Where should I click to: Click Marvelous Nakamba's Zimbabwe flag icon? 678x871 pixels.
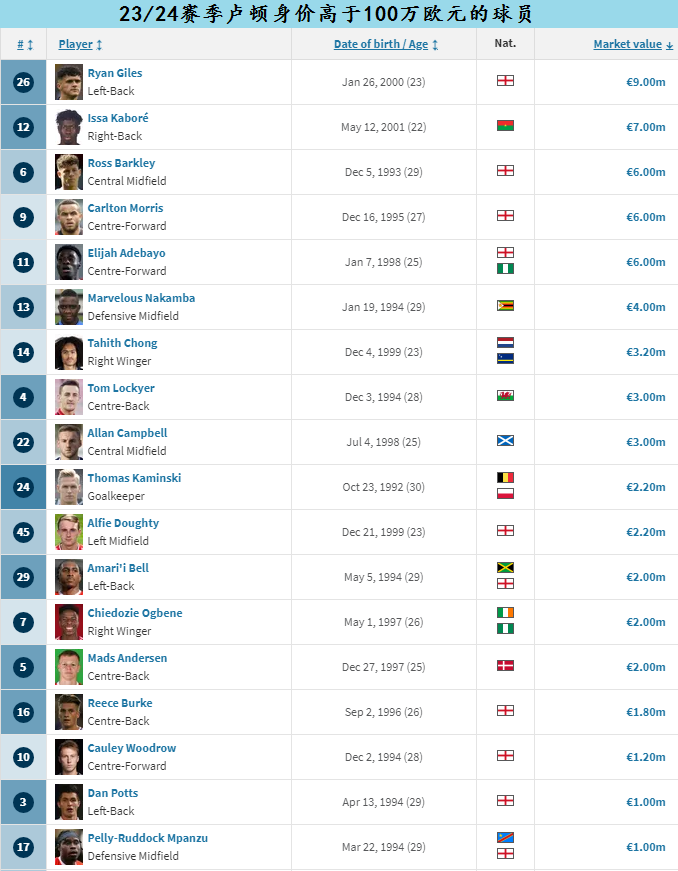505,306
